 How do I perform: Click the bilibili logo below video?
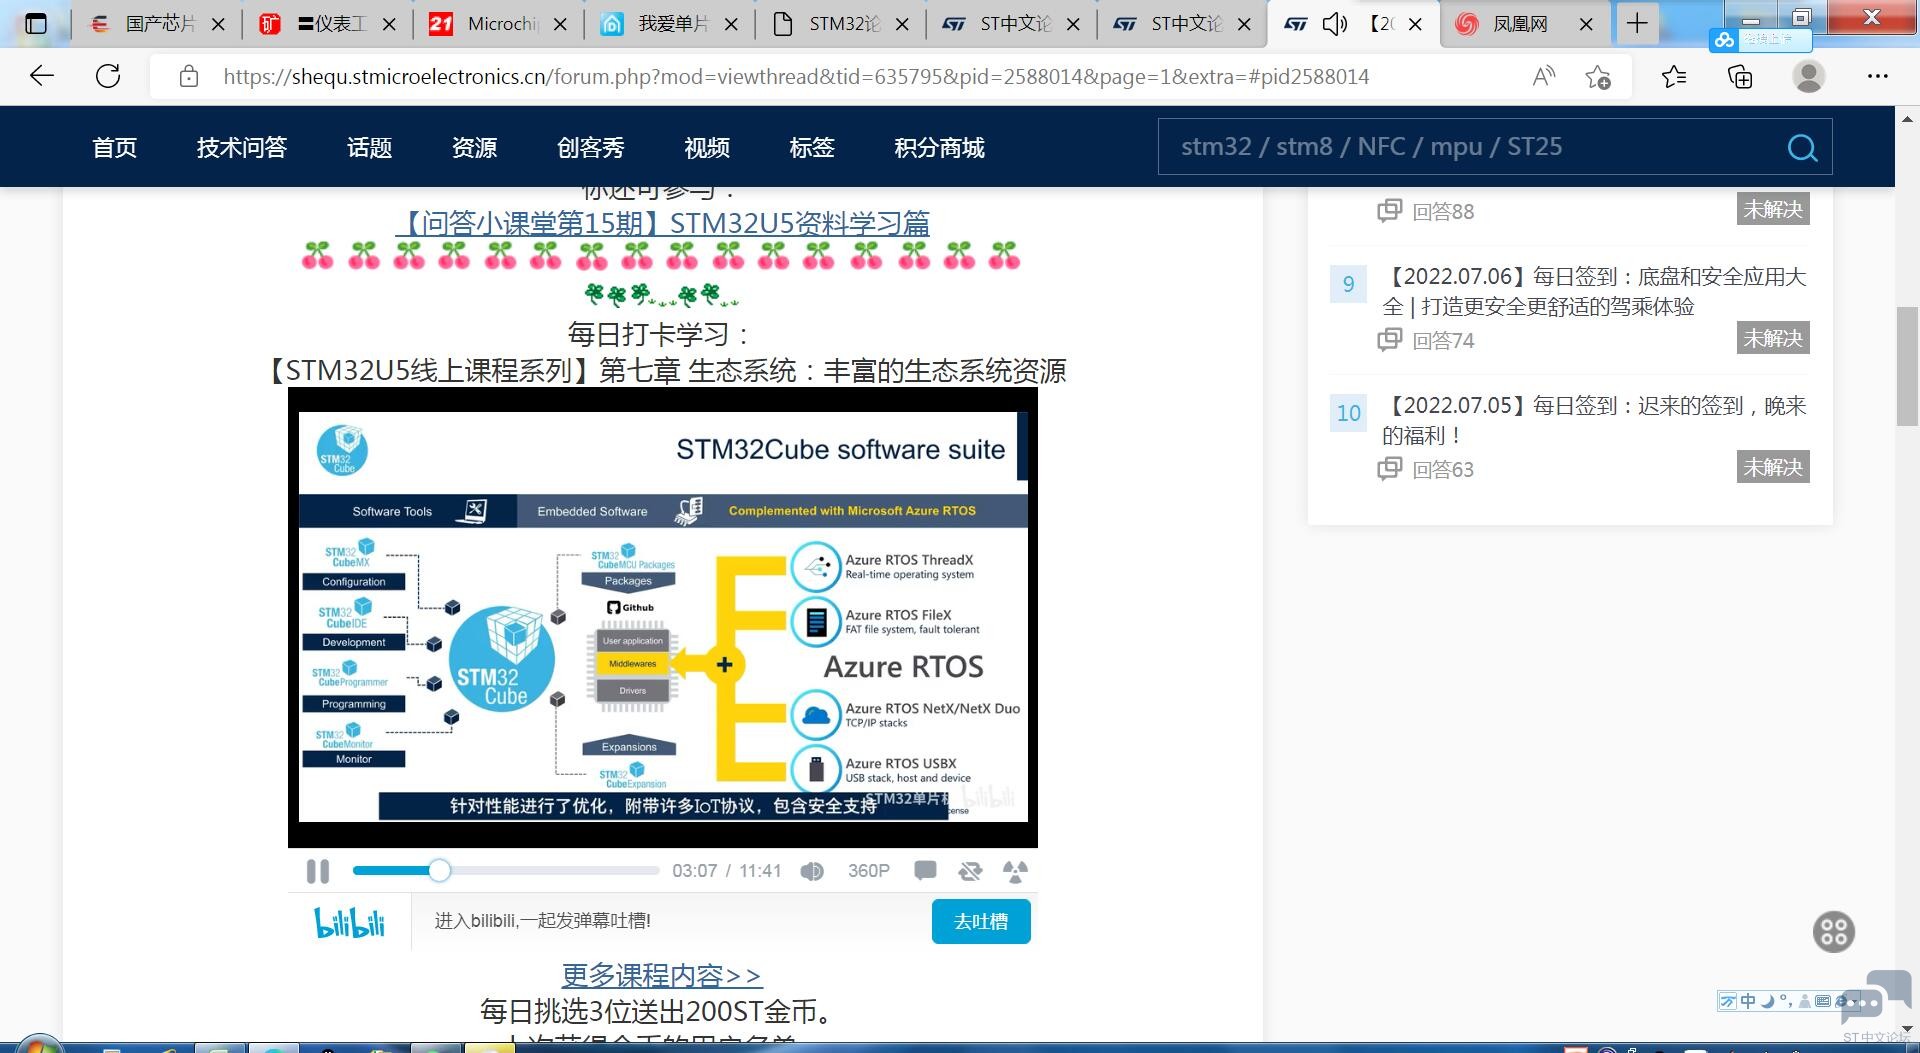[x=349, y=922]
